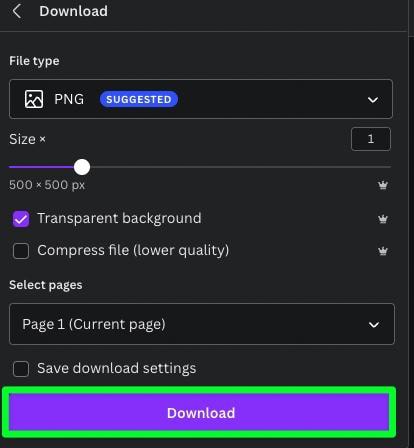Click the Save download settings label

pyautogui.click(x=117, y=369)
